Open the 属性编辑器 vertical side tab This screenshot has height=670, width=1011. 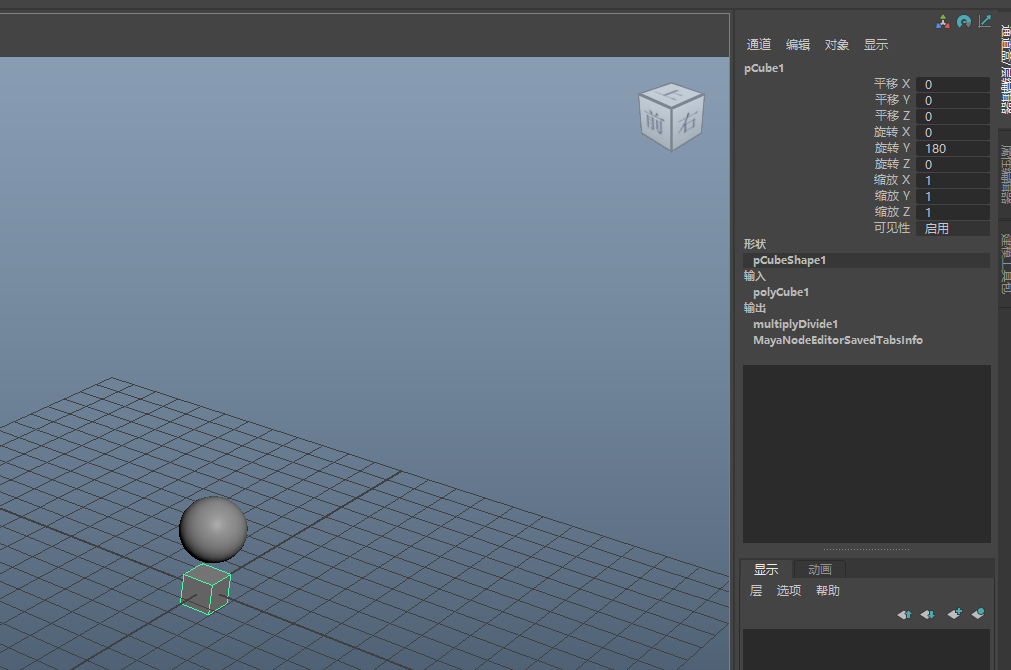click(1005, 174)
